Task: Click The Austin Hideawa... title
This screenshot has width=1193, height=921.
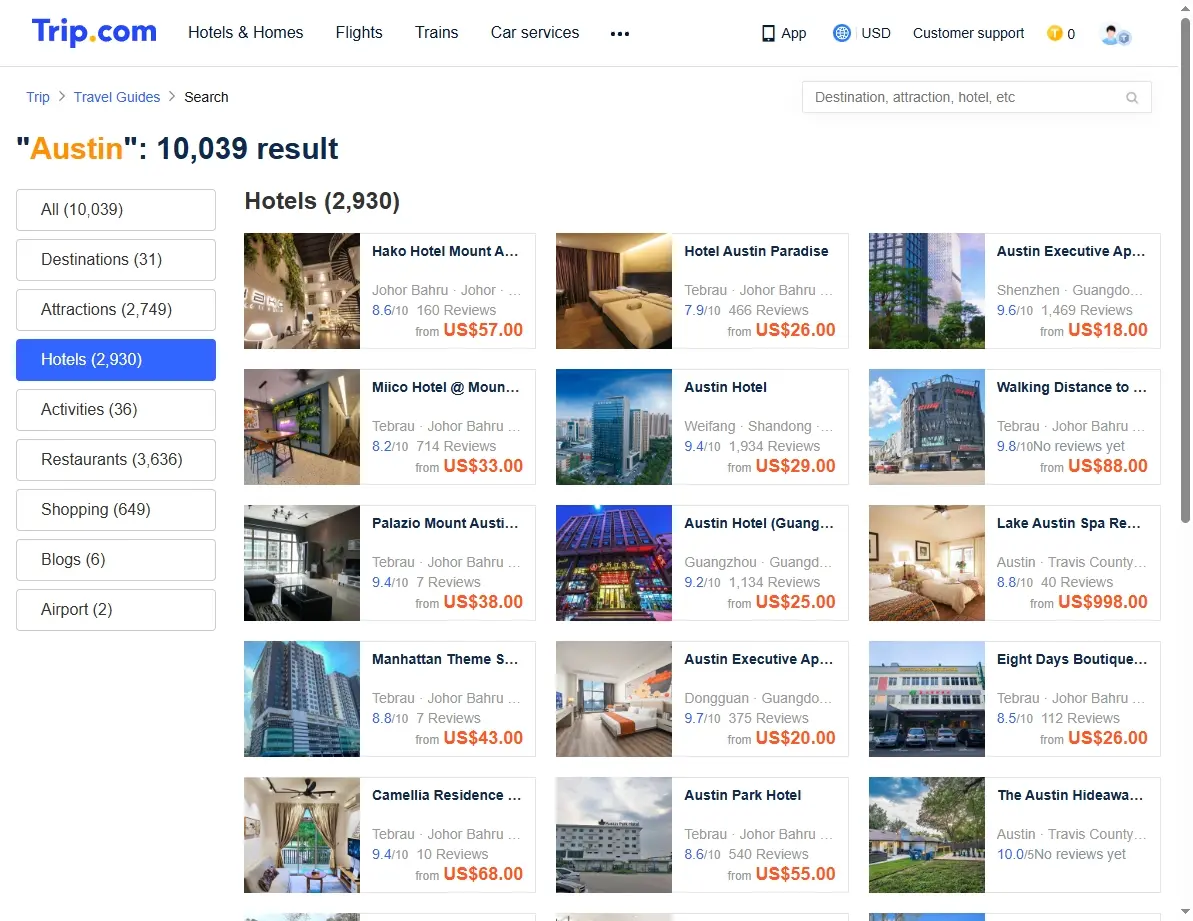Action: (1071, 796)
